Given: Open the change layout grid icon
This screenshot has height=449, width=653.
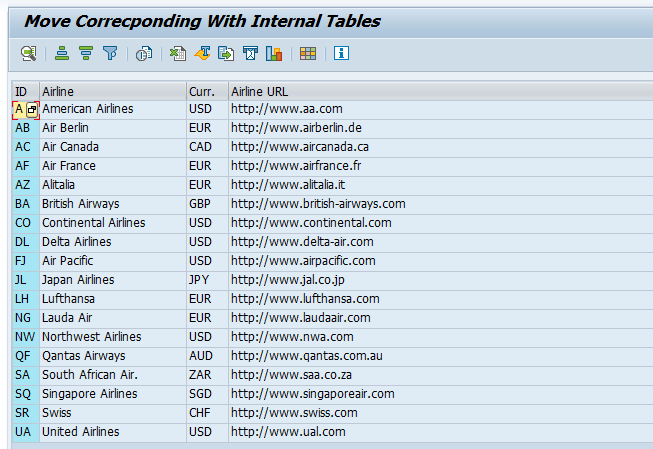Looking at the screenshot, I should [308, 53].
